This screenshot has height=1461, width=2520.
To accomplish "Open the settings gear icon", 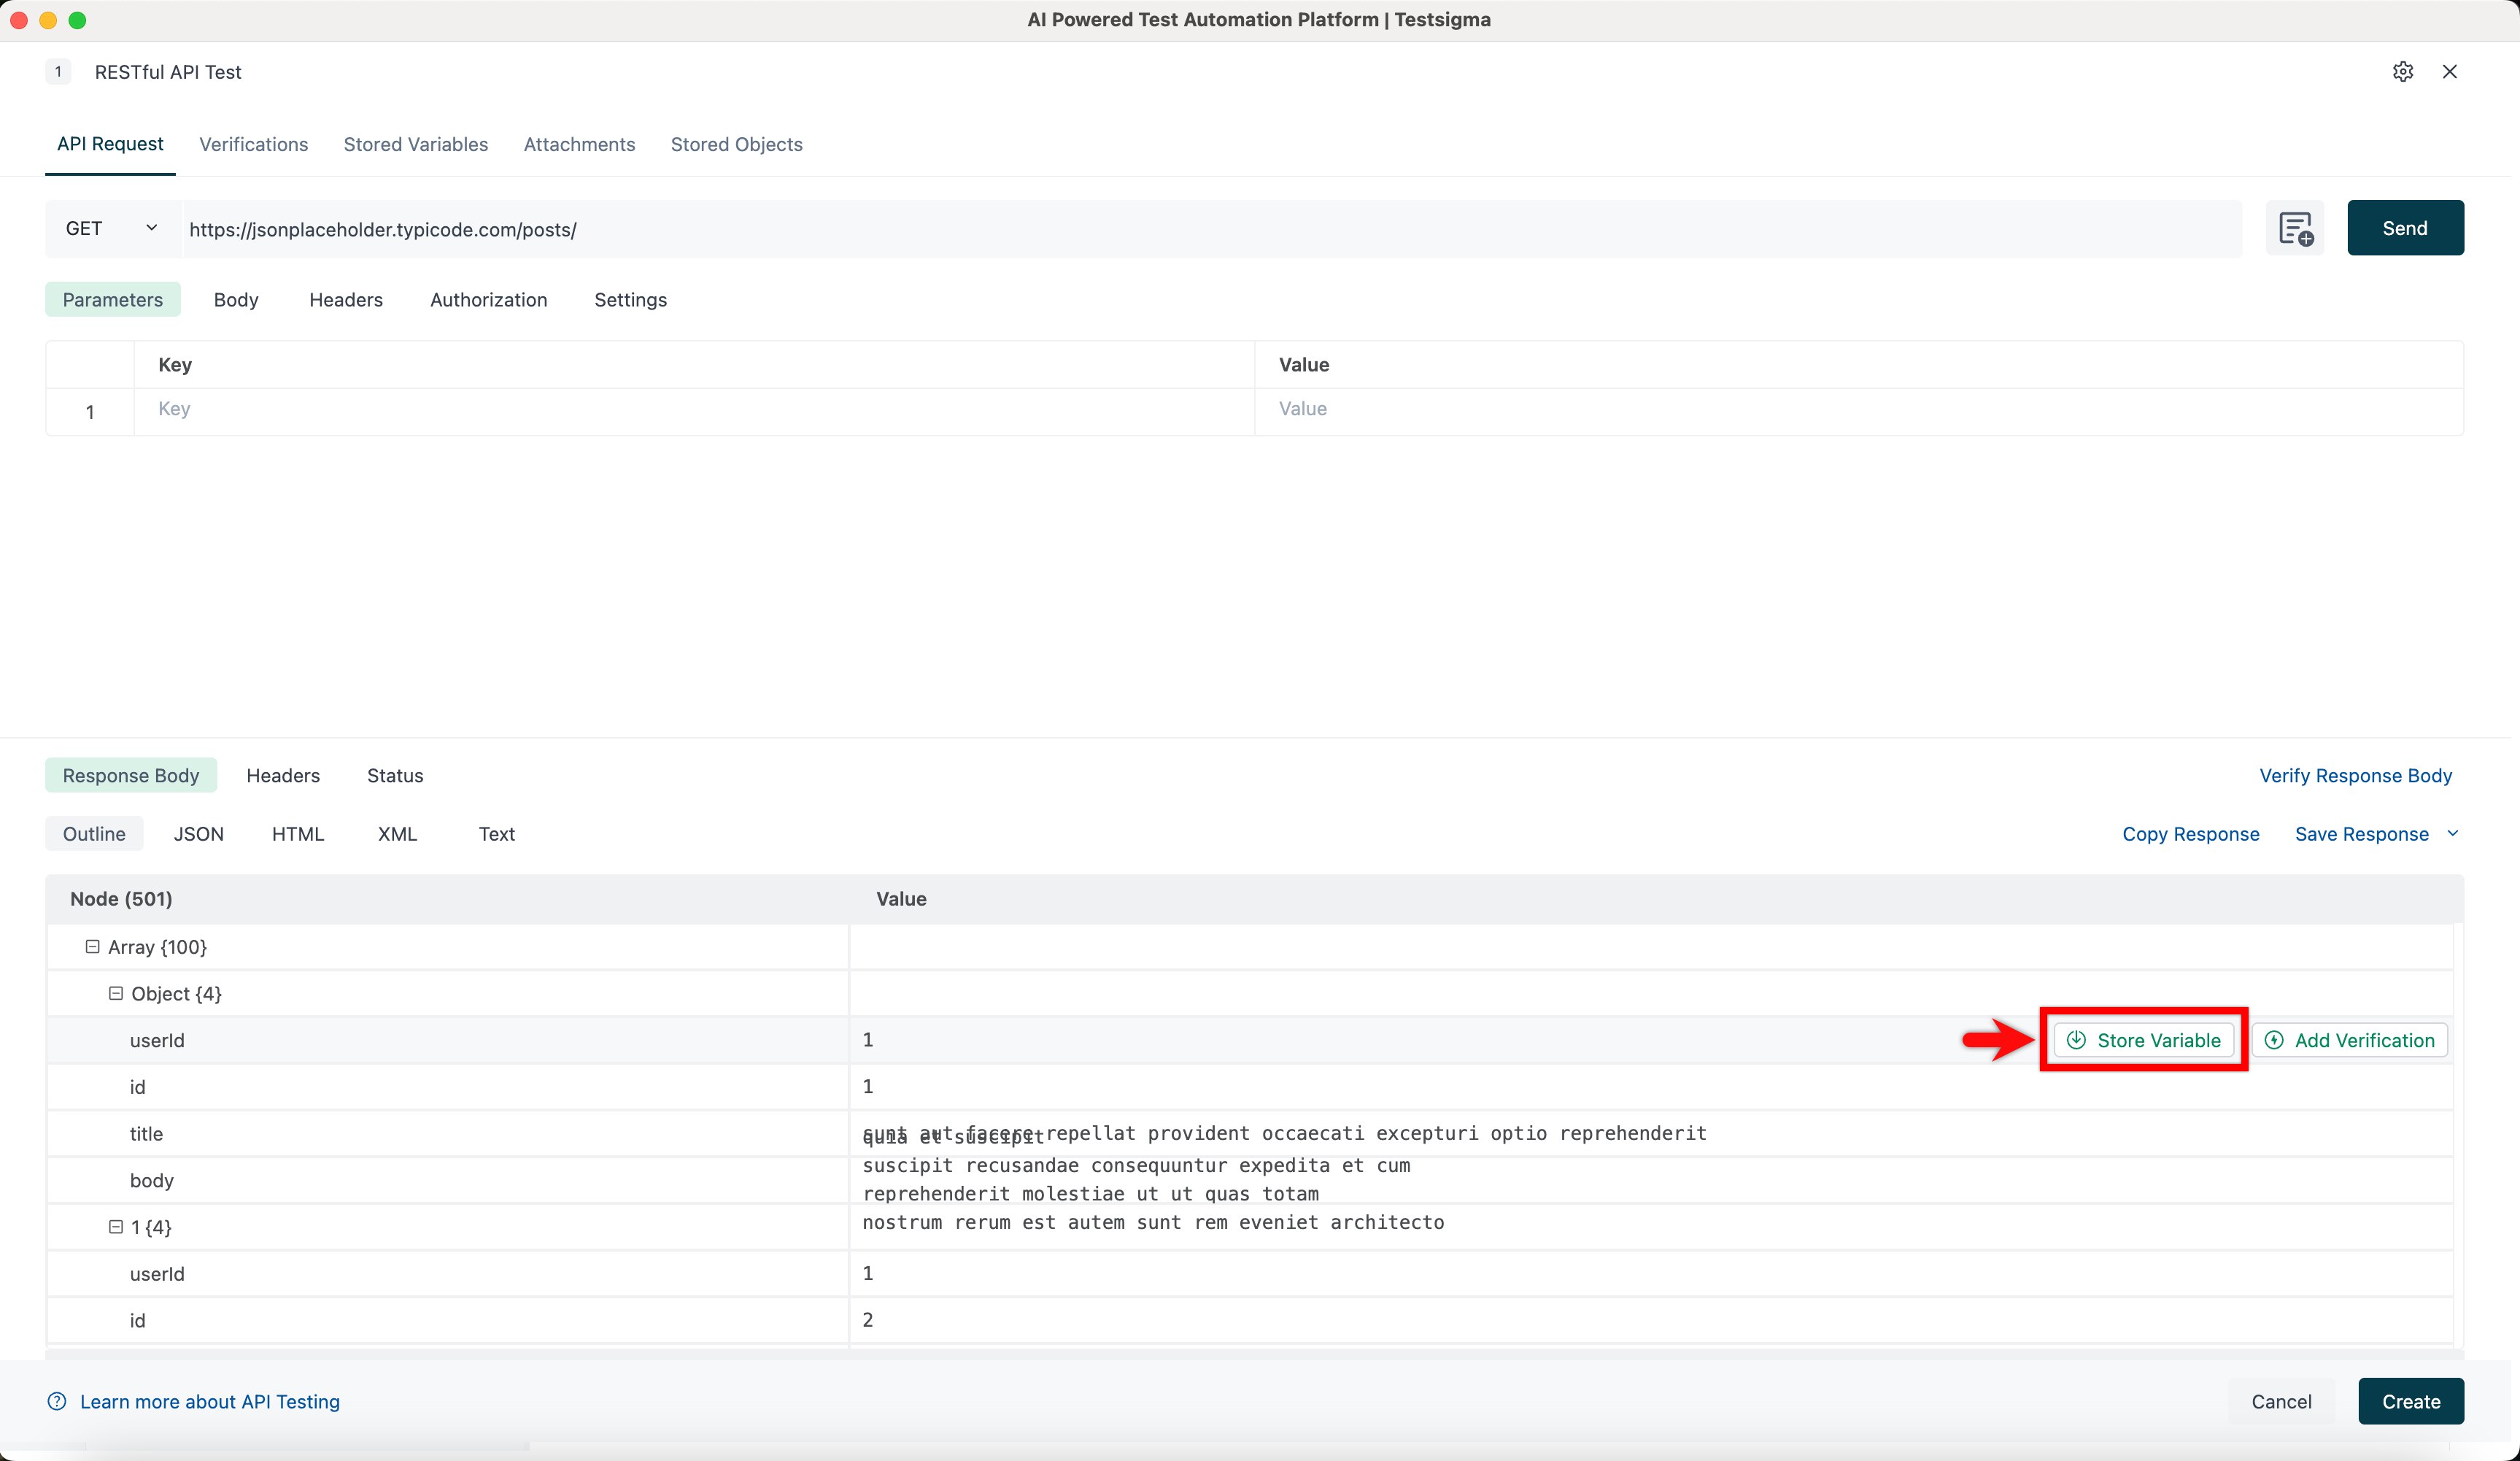I will pyautogui.click(x=2403, y=71).
